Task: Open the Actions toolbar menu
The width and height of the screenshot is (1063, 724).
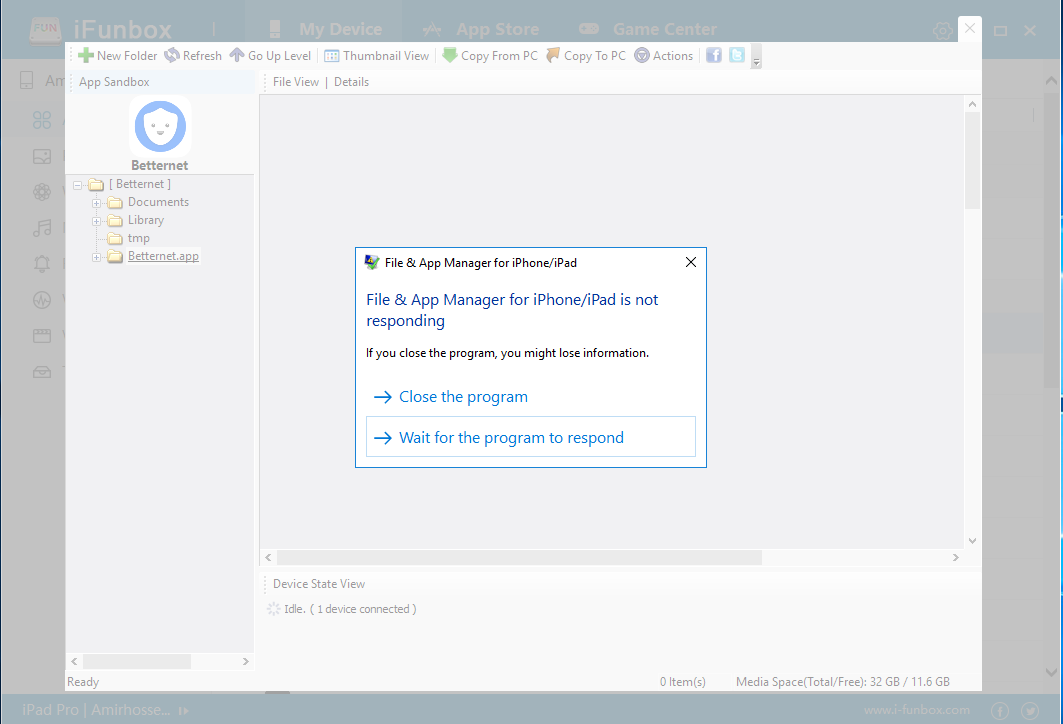Action: click(x=664, y=56)
